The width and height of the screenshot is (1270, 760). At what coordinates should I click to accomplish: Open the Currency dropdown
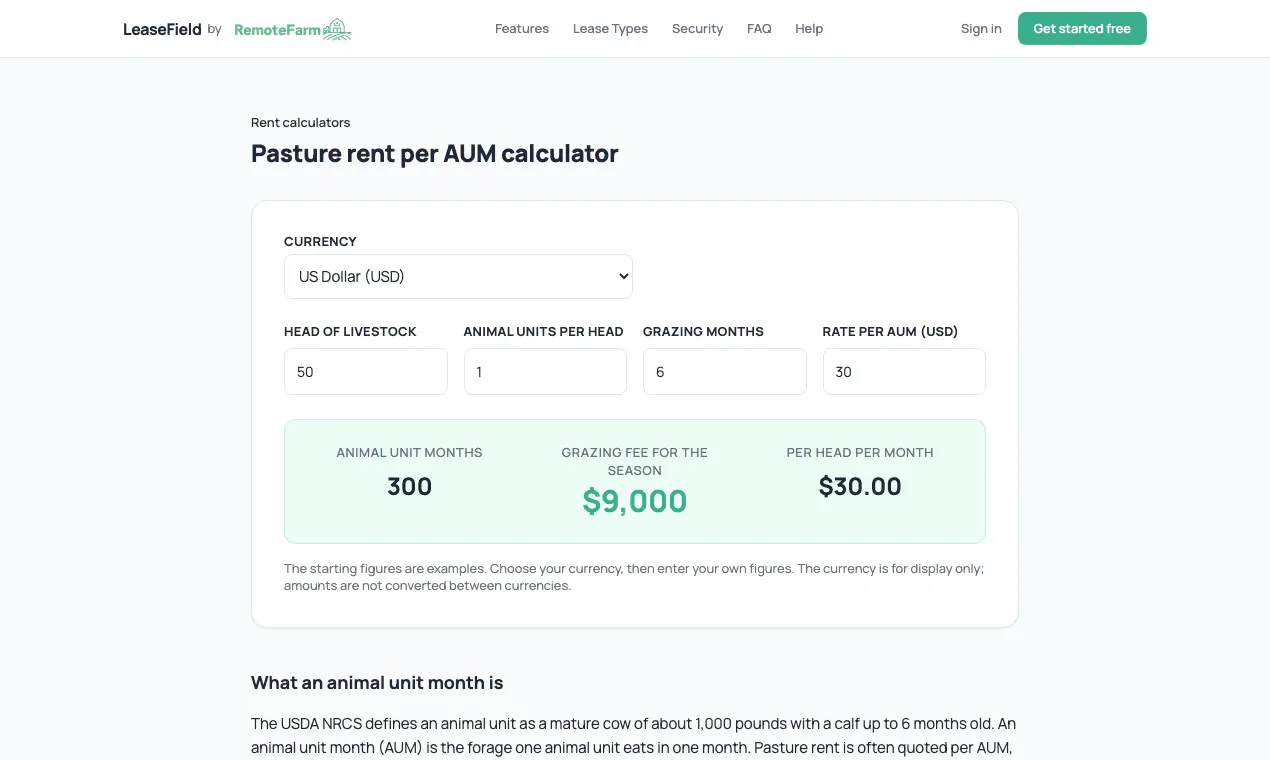point(458,276)
